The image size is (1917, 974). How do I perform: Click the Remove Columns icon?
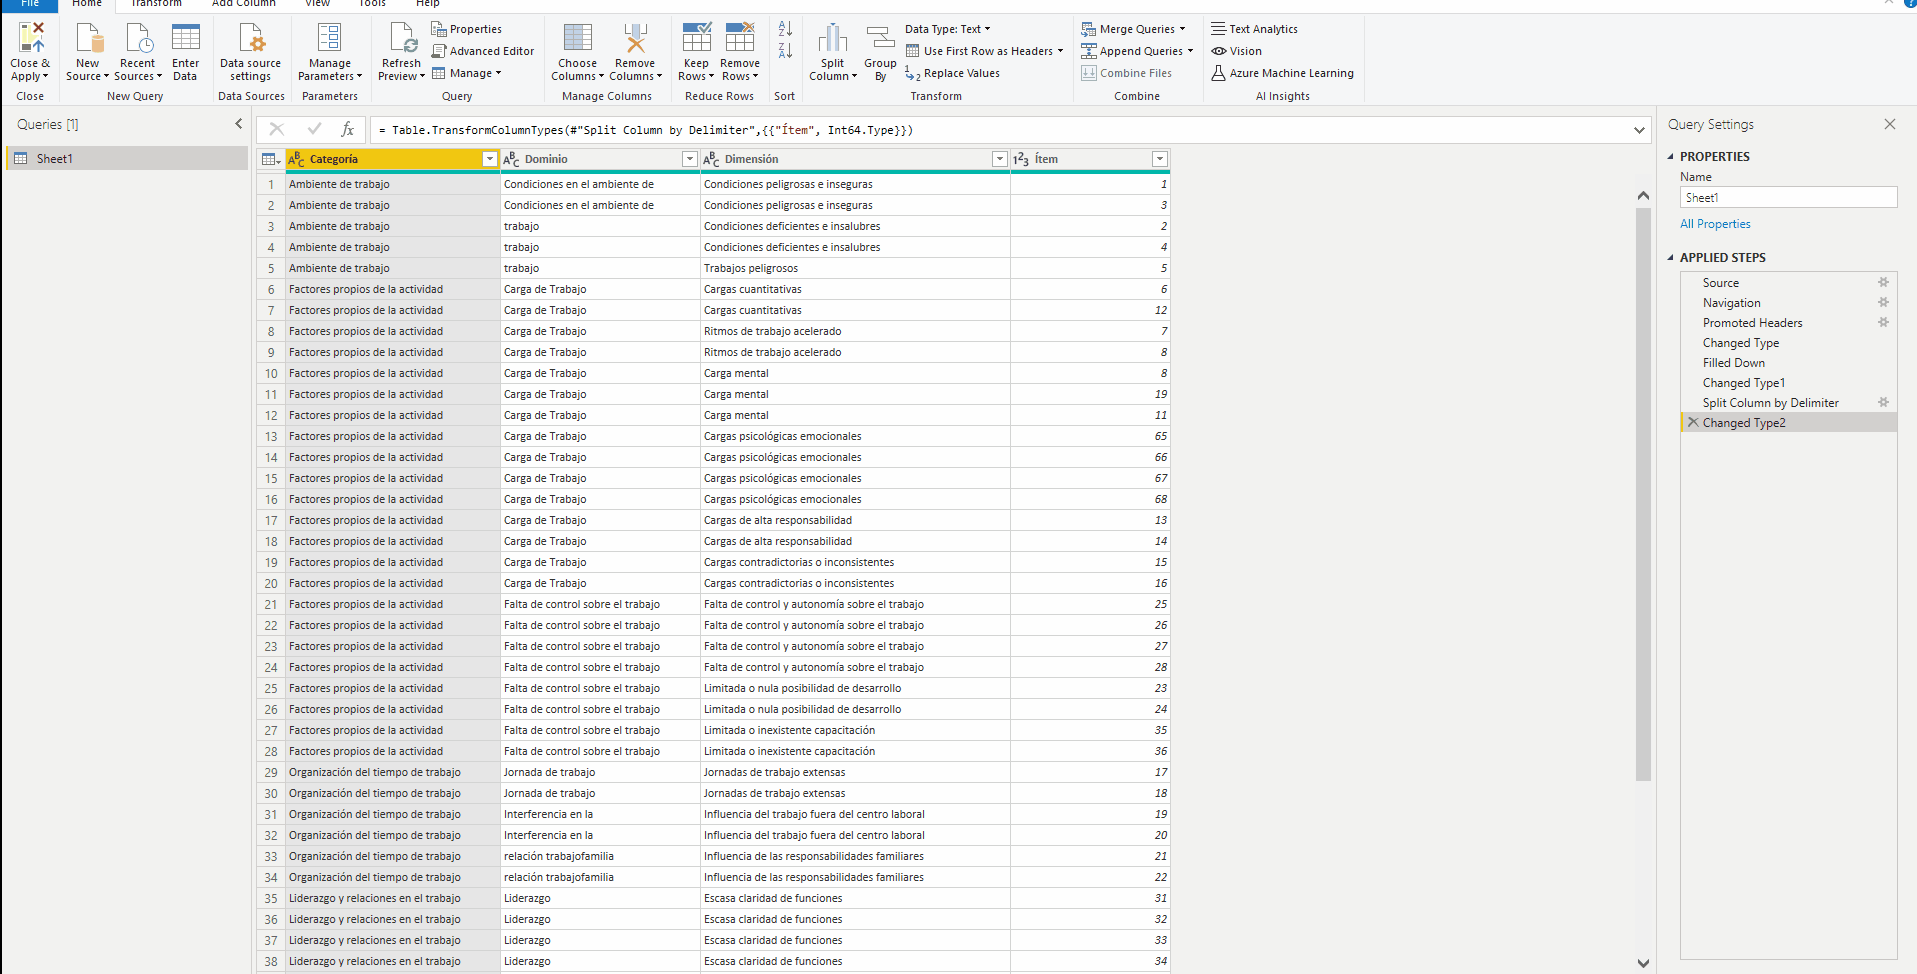pos(636,38)
